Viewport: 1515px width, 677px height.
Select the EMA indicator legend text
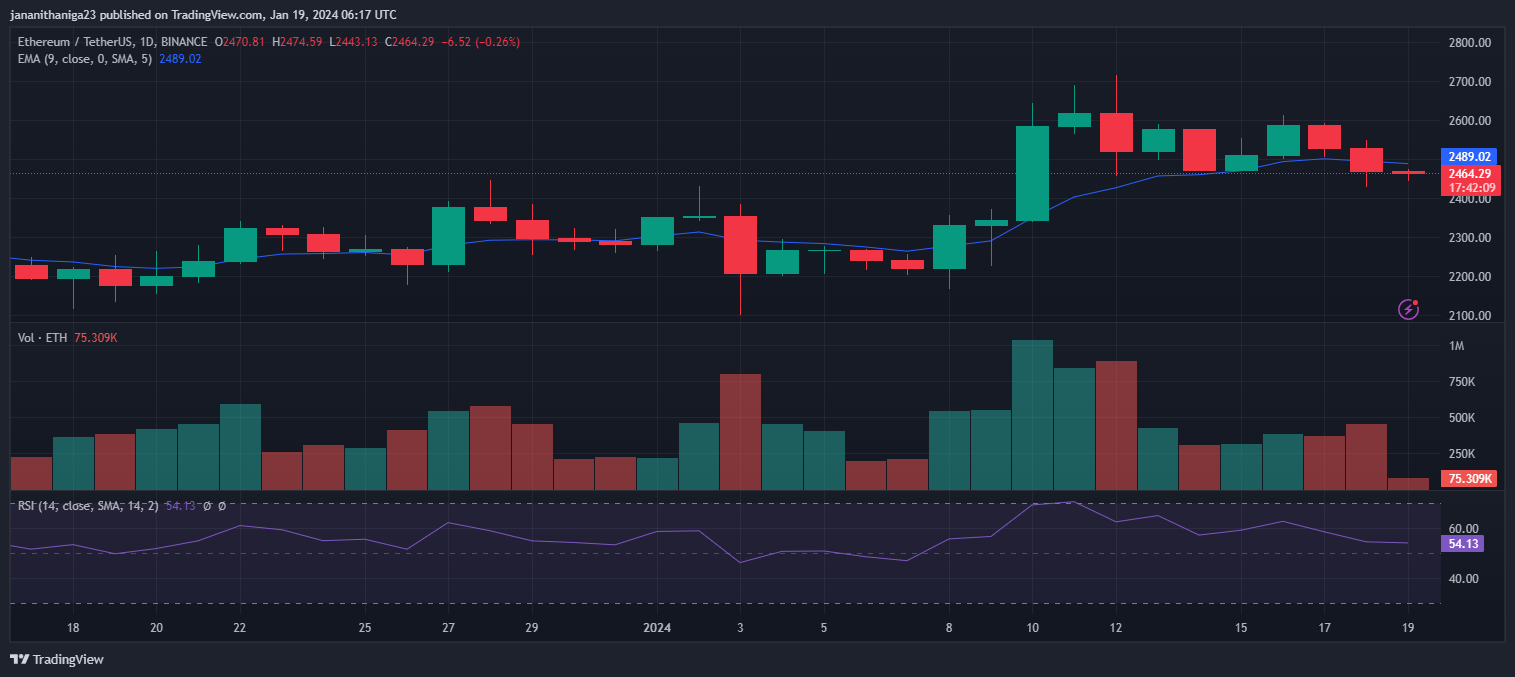[x=84, y=59]
